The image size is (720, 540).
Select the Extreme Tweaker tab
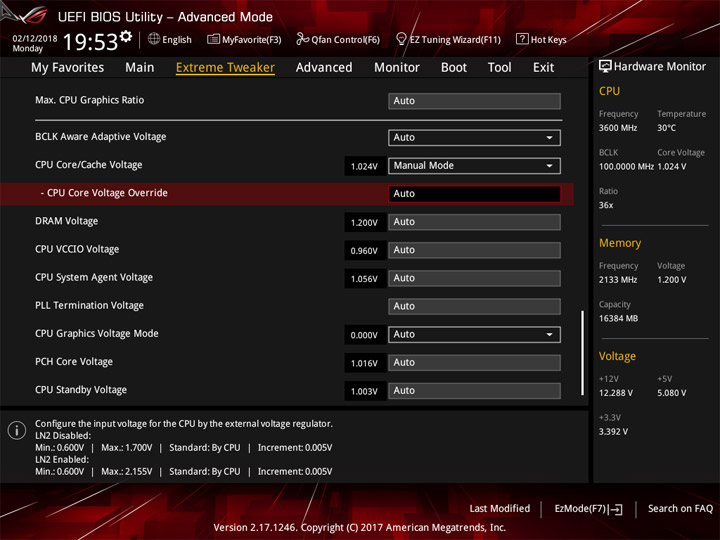point(225,68)
